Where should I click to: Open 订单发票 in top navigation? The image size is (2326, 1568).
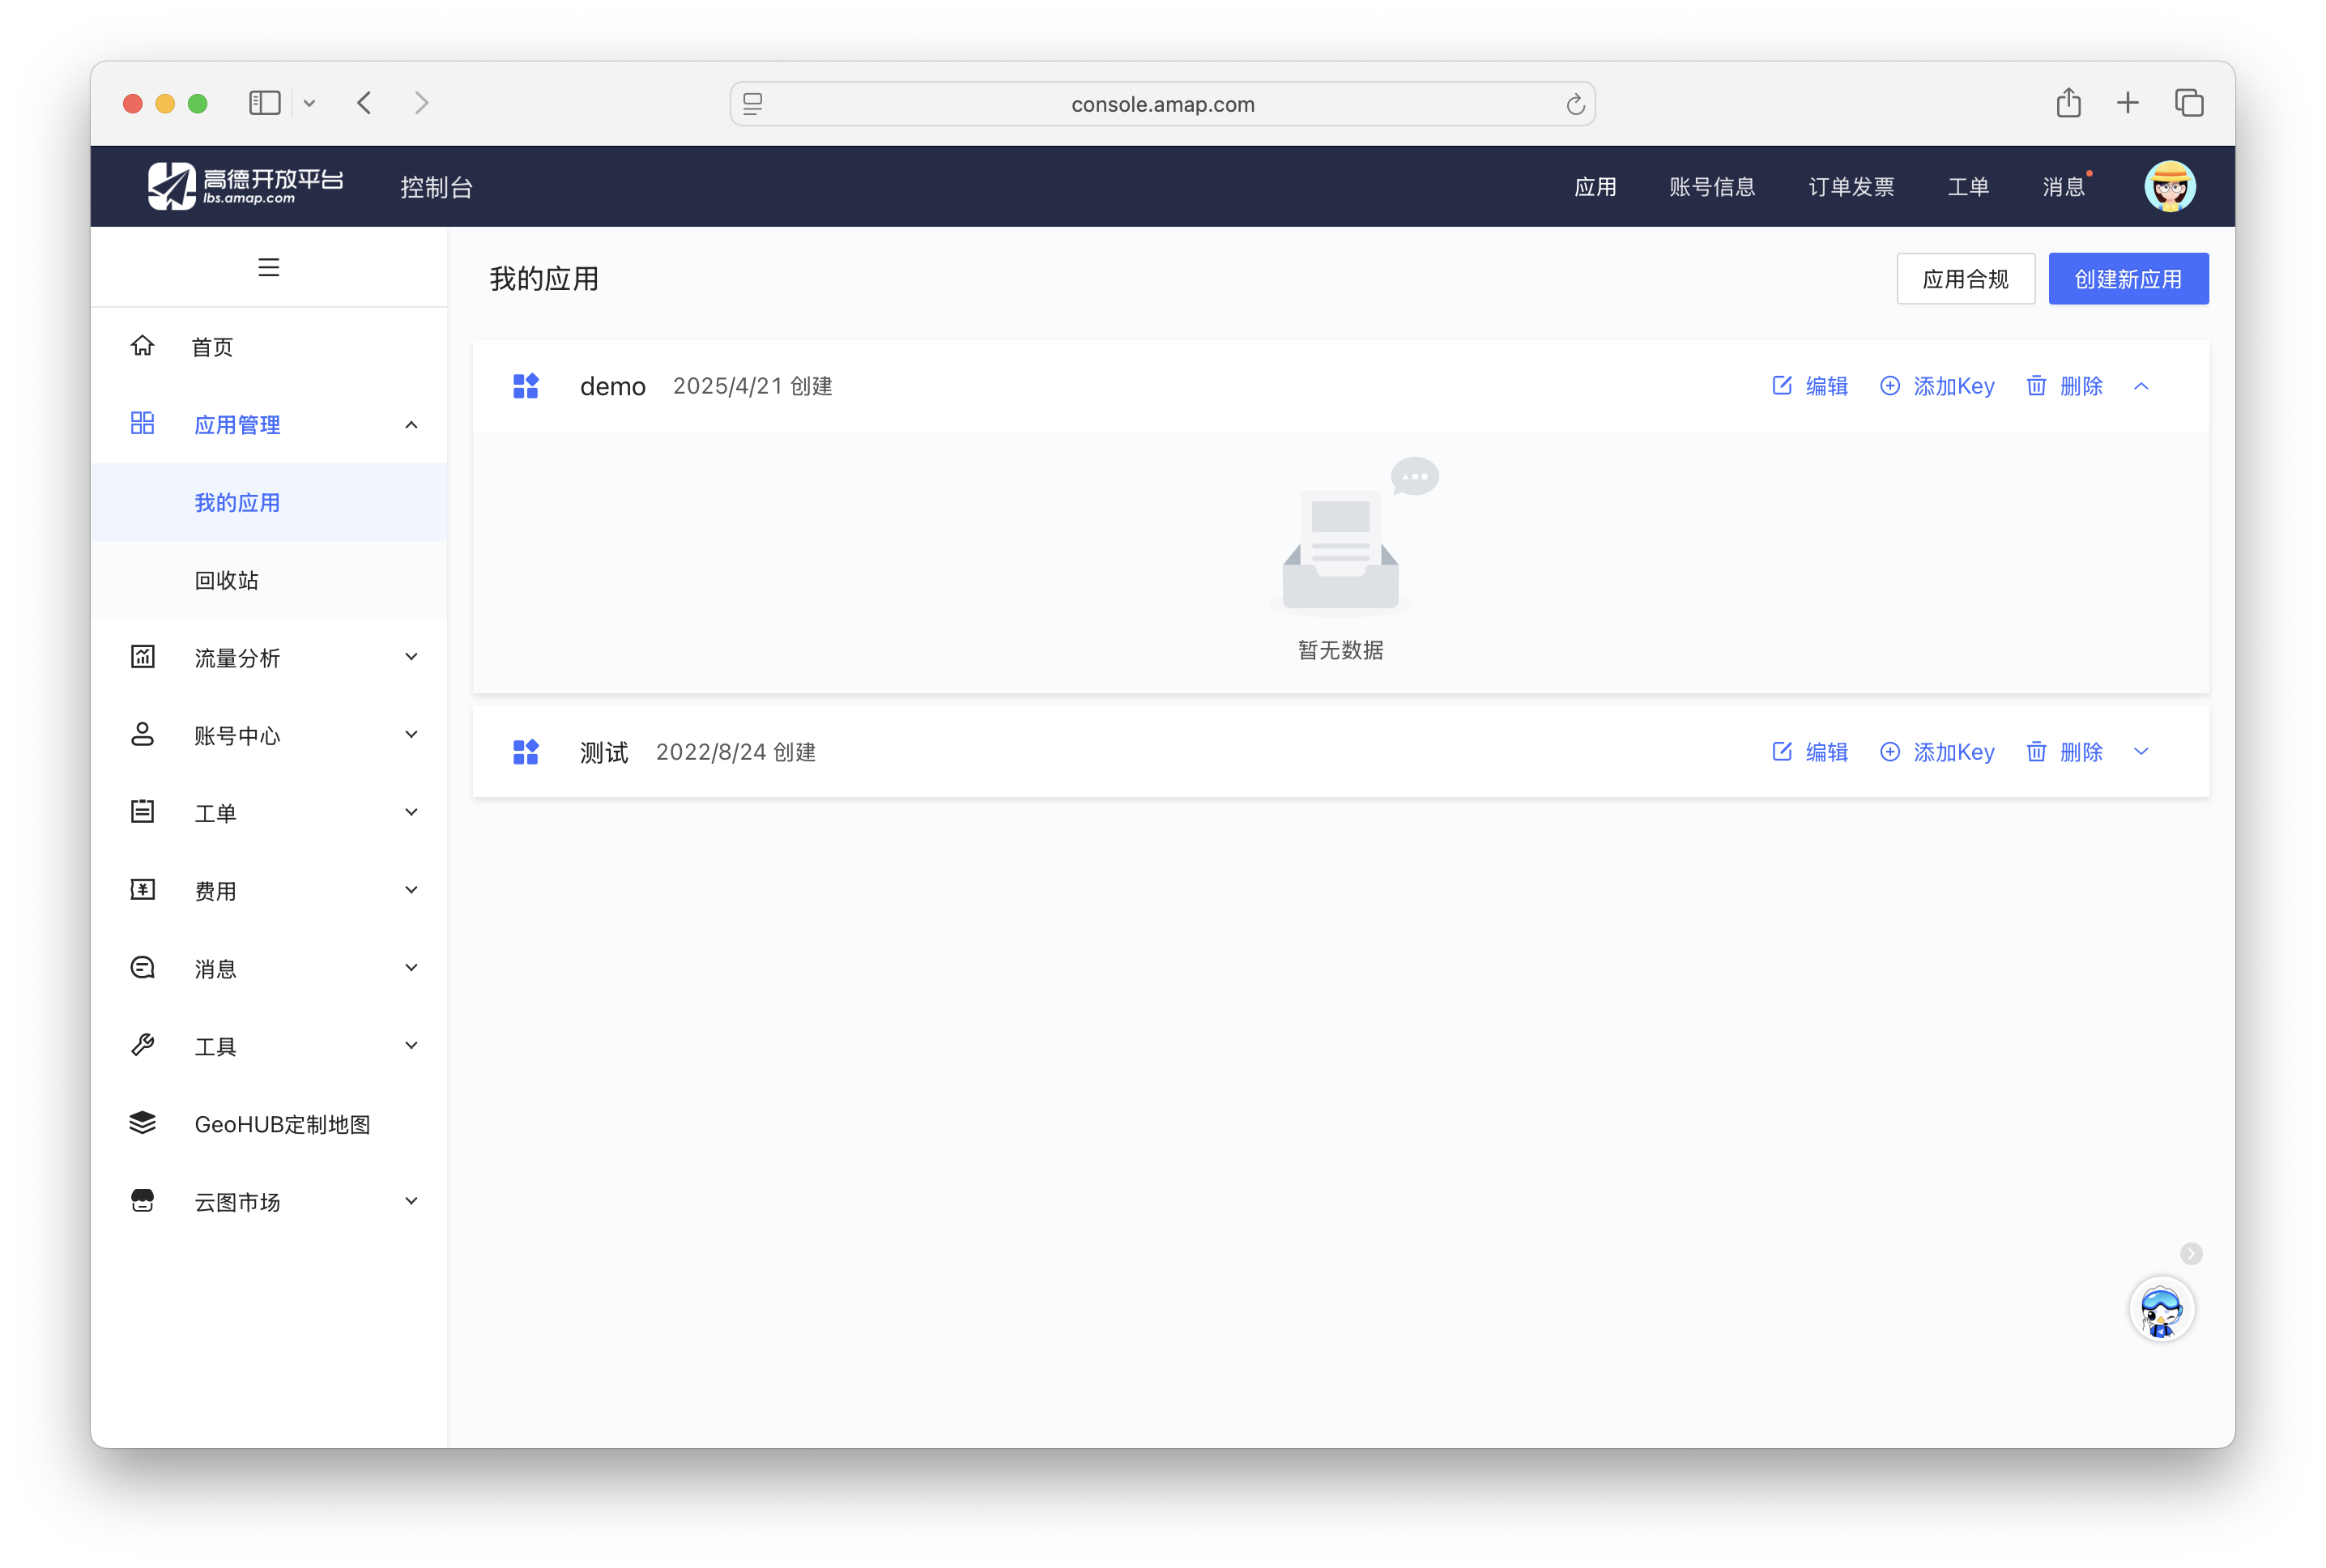coord(1851,187)
